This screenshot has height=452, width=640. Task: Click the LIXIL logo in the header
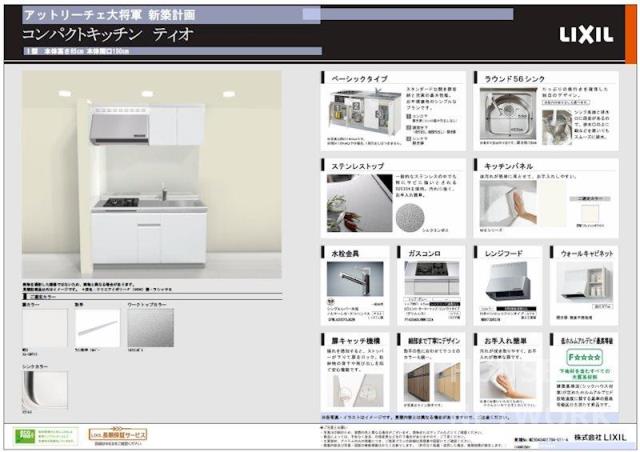click(x=586, y=35)
